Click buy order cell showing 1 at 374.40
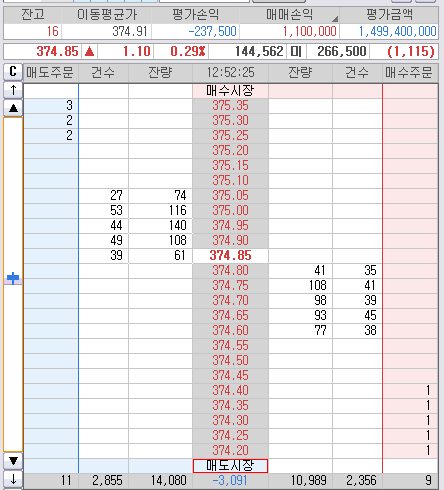 pyautogui.click(x=410, y=390)
